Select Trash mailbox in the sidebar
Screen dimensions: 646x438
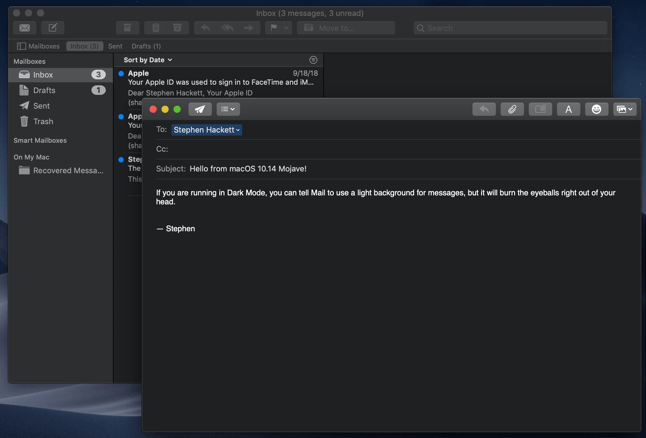pyautogui.click(x=61, y=122)
